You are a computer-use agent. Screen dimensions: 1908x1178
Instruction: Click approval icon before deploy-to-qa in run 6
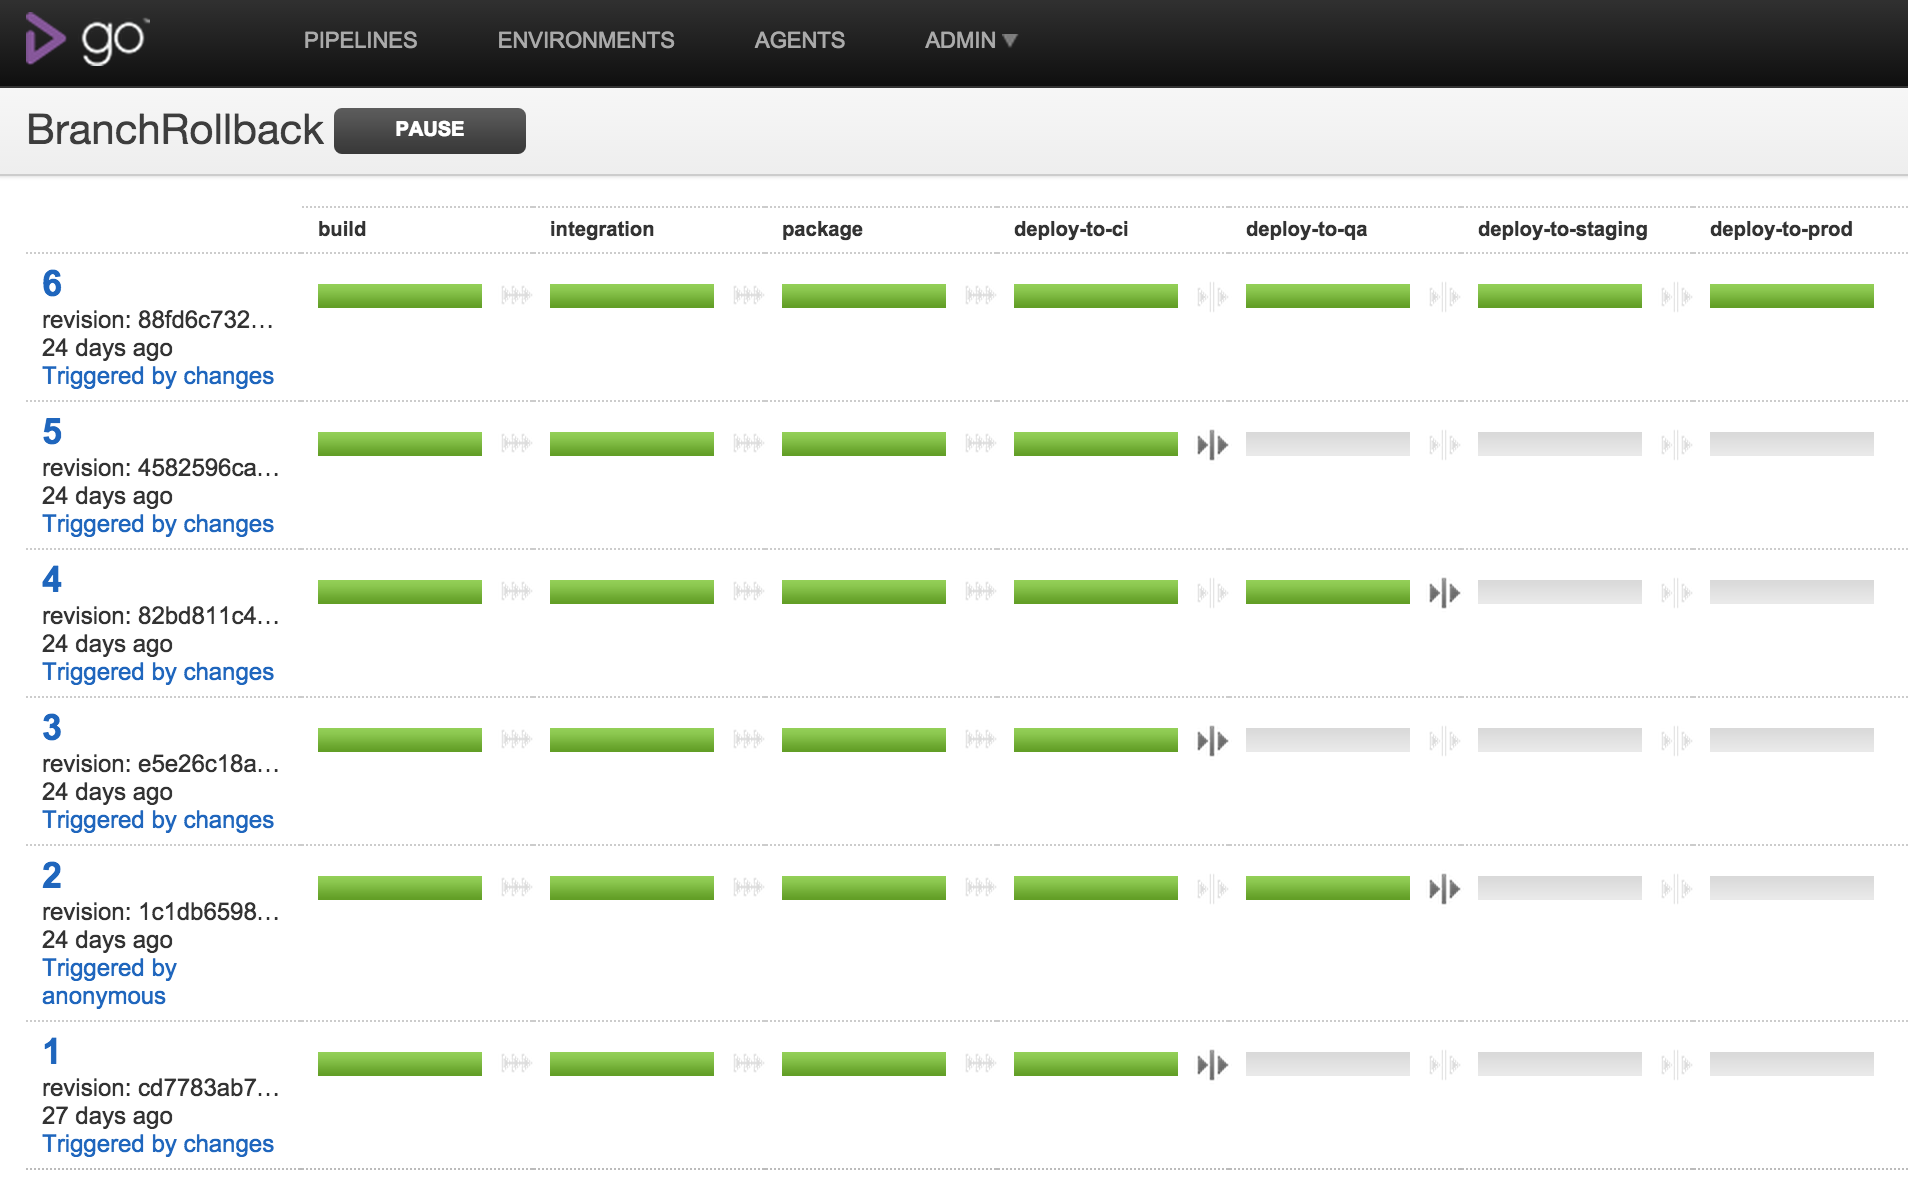point(1212,297)
